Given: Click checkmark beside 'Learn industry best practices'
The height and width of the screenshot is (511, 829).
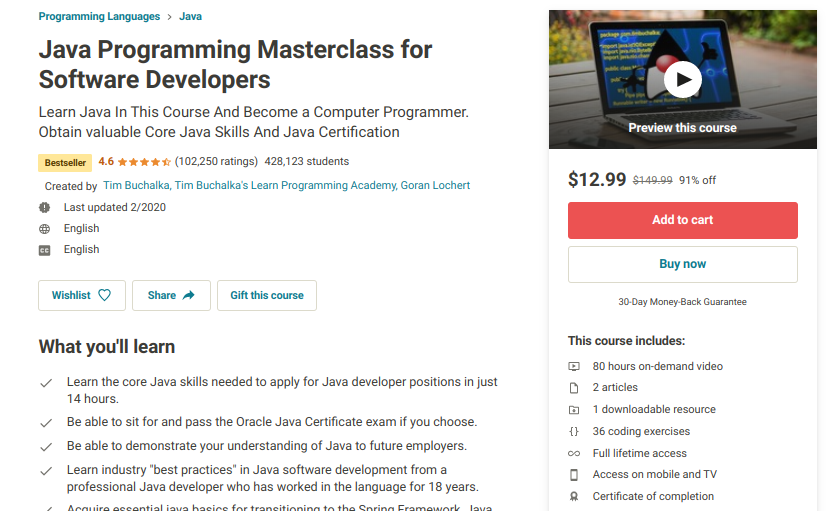Looking at the screenshot, I should pos(46,471).
